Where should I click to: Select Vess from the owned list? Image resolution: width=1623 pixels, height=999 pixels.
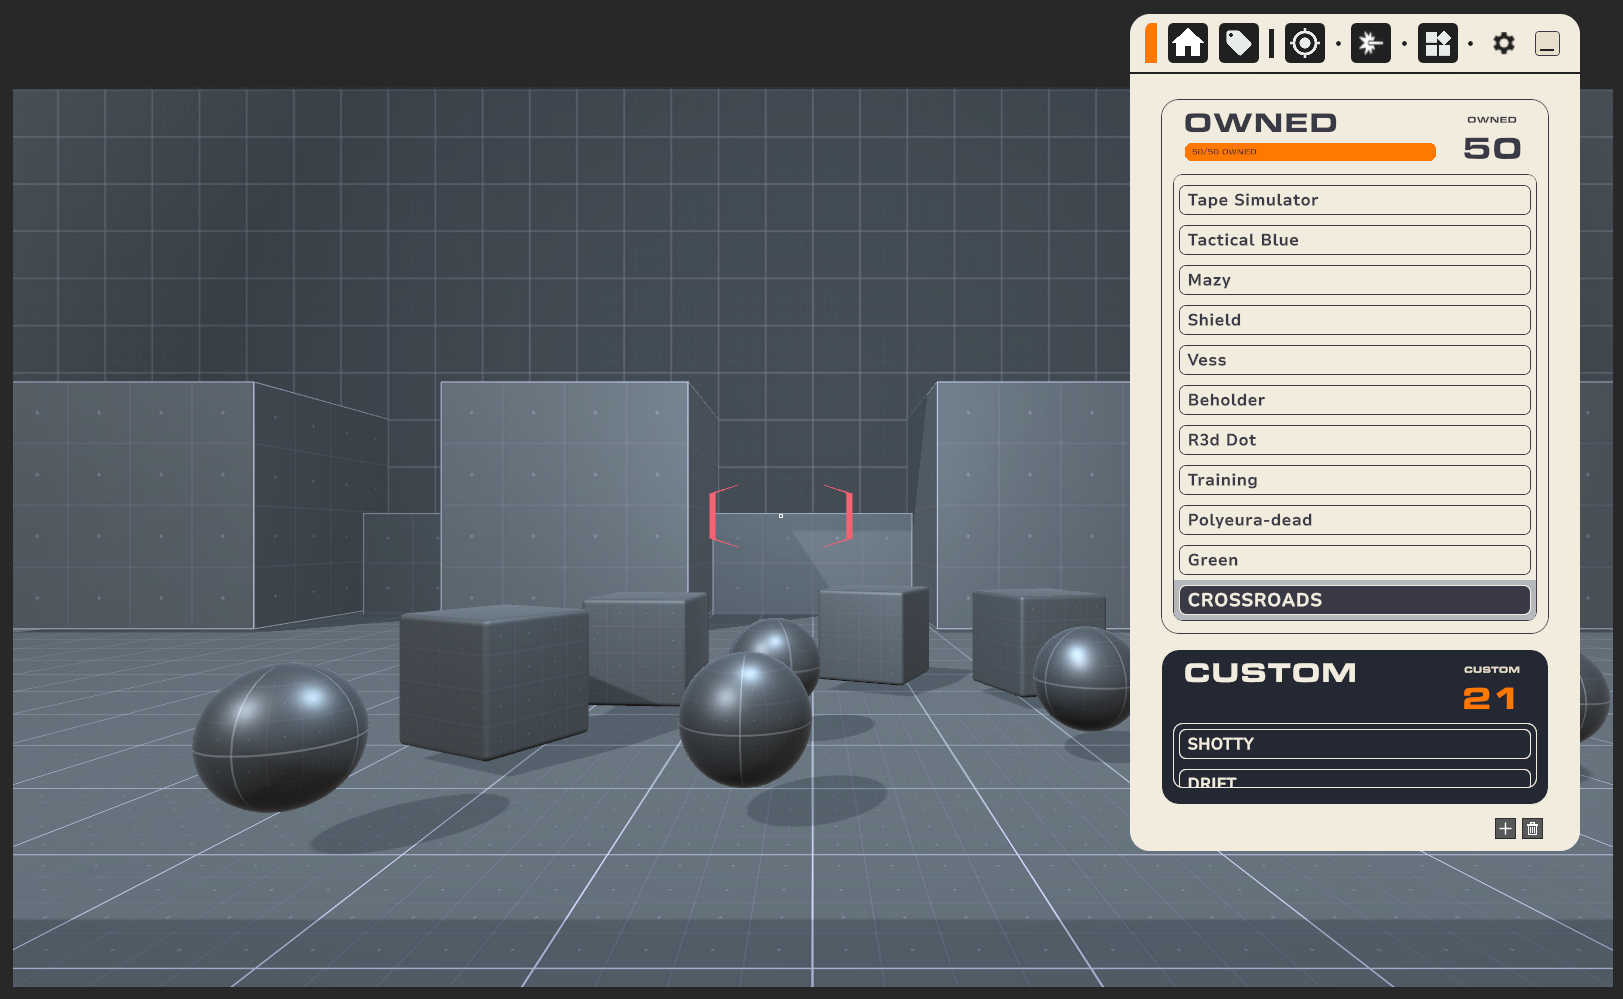(1354, 360)
